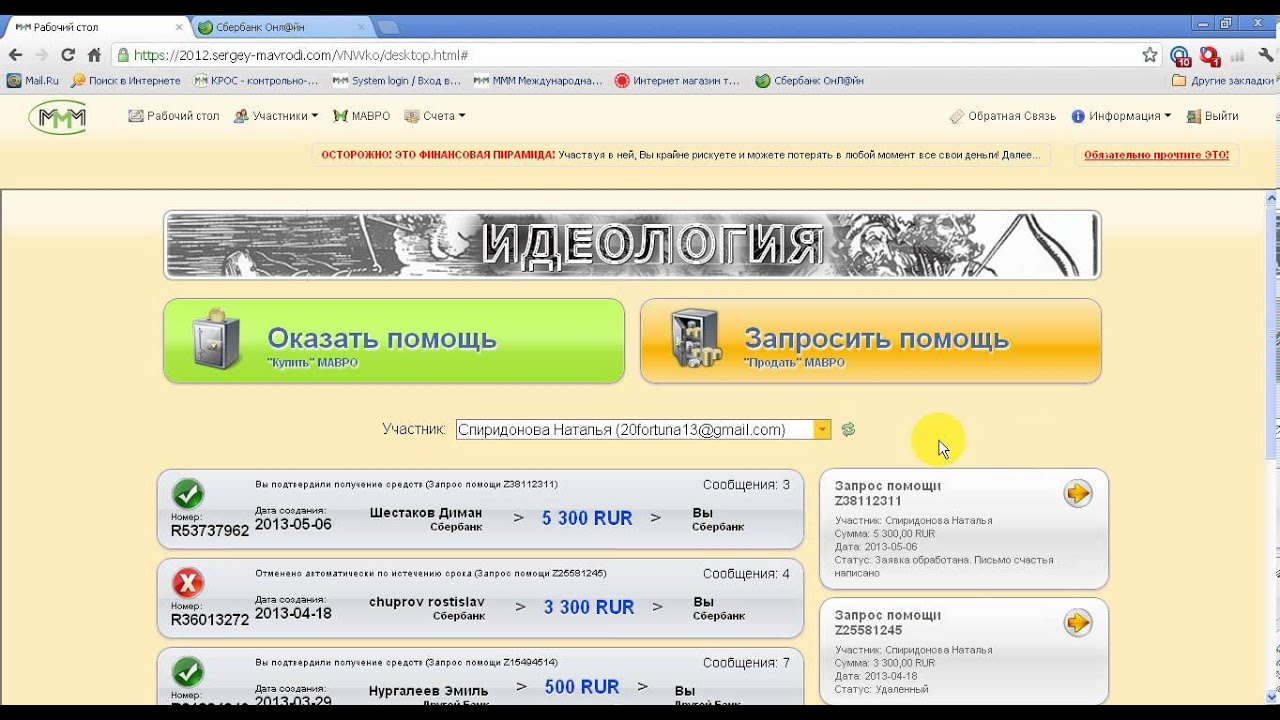Click green checkmark on the 500 RUR order

188,671
